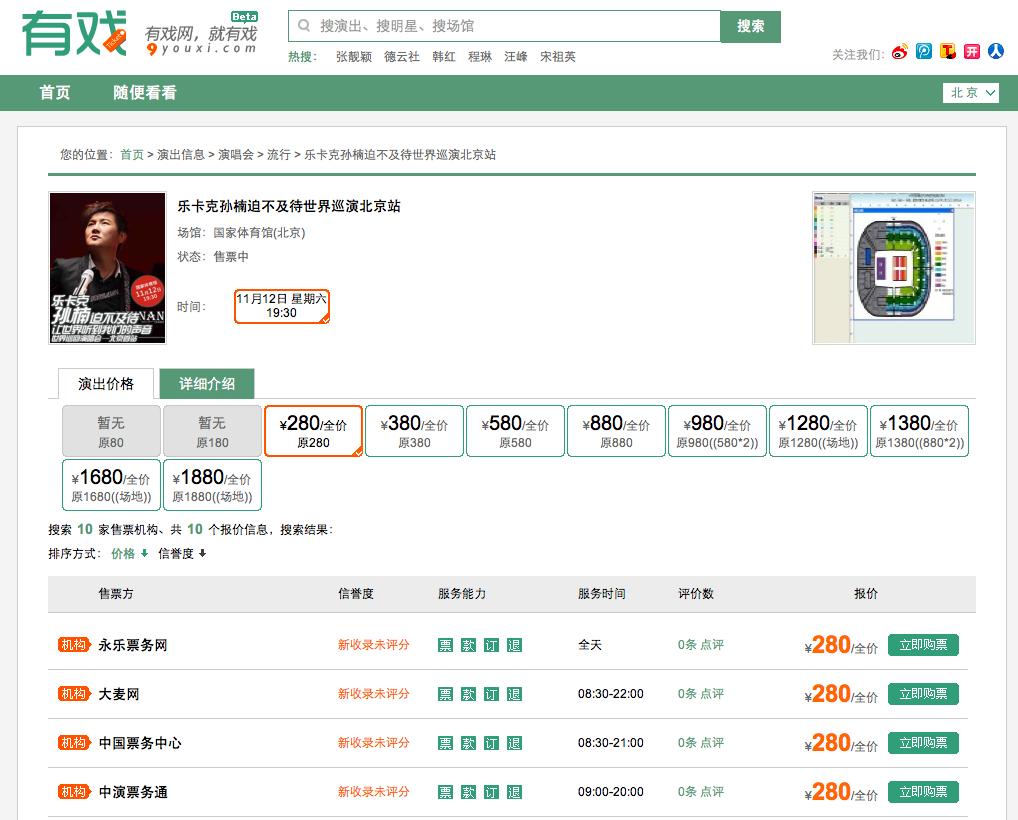
Task: Click hot search term 张靓颖
Action: click(x=354, y=56)
